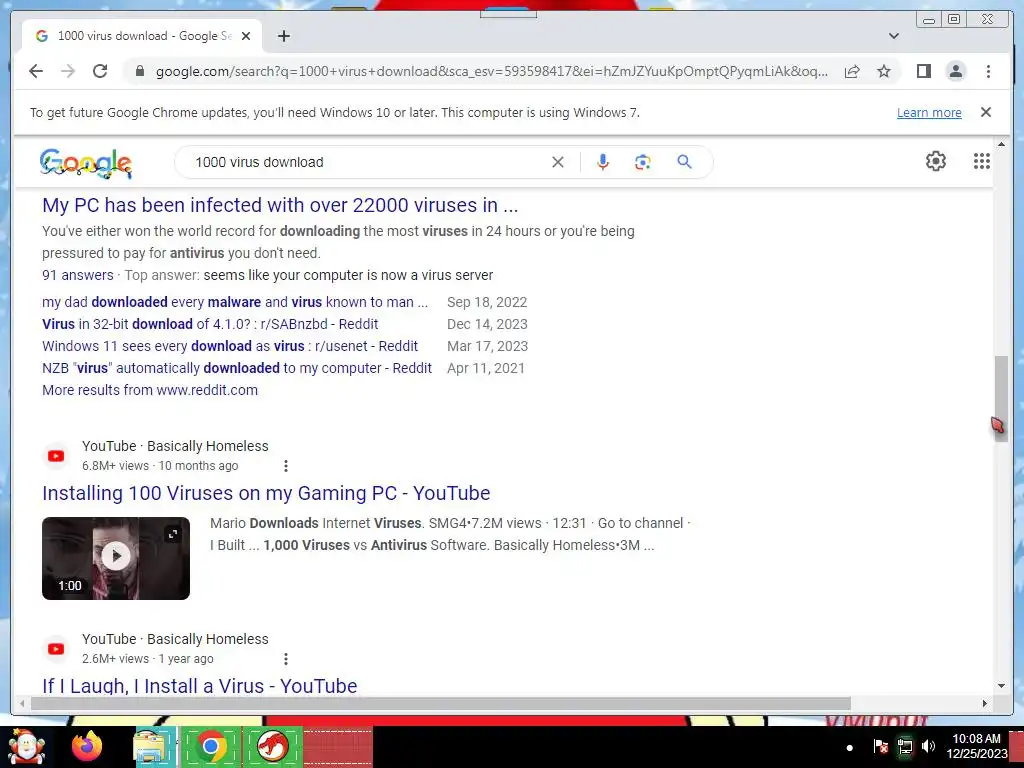Image resolution: width=1024 pixels, height=768 pixels.
Task: Share this page icon in address bar
Action: pyautogui.click(x=852, y=71)
